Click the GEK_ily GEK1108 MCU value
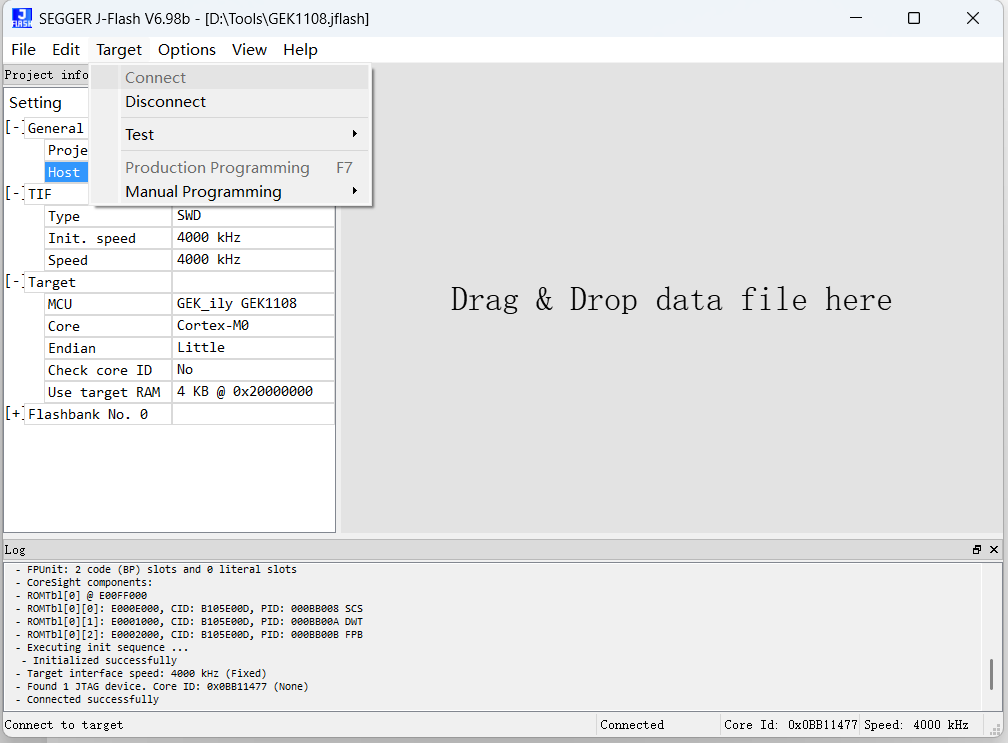Viewport: 1008px width, 743px height. tap(253, 303)
